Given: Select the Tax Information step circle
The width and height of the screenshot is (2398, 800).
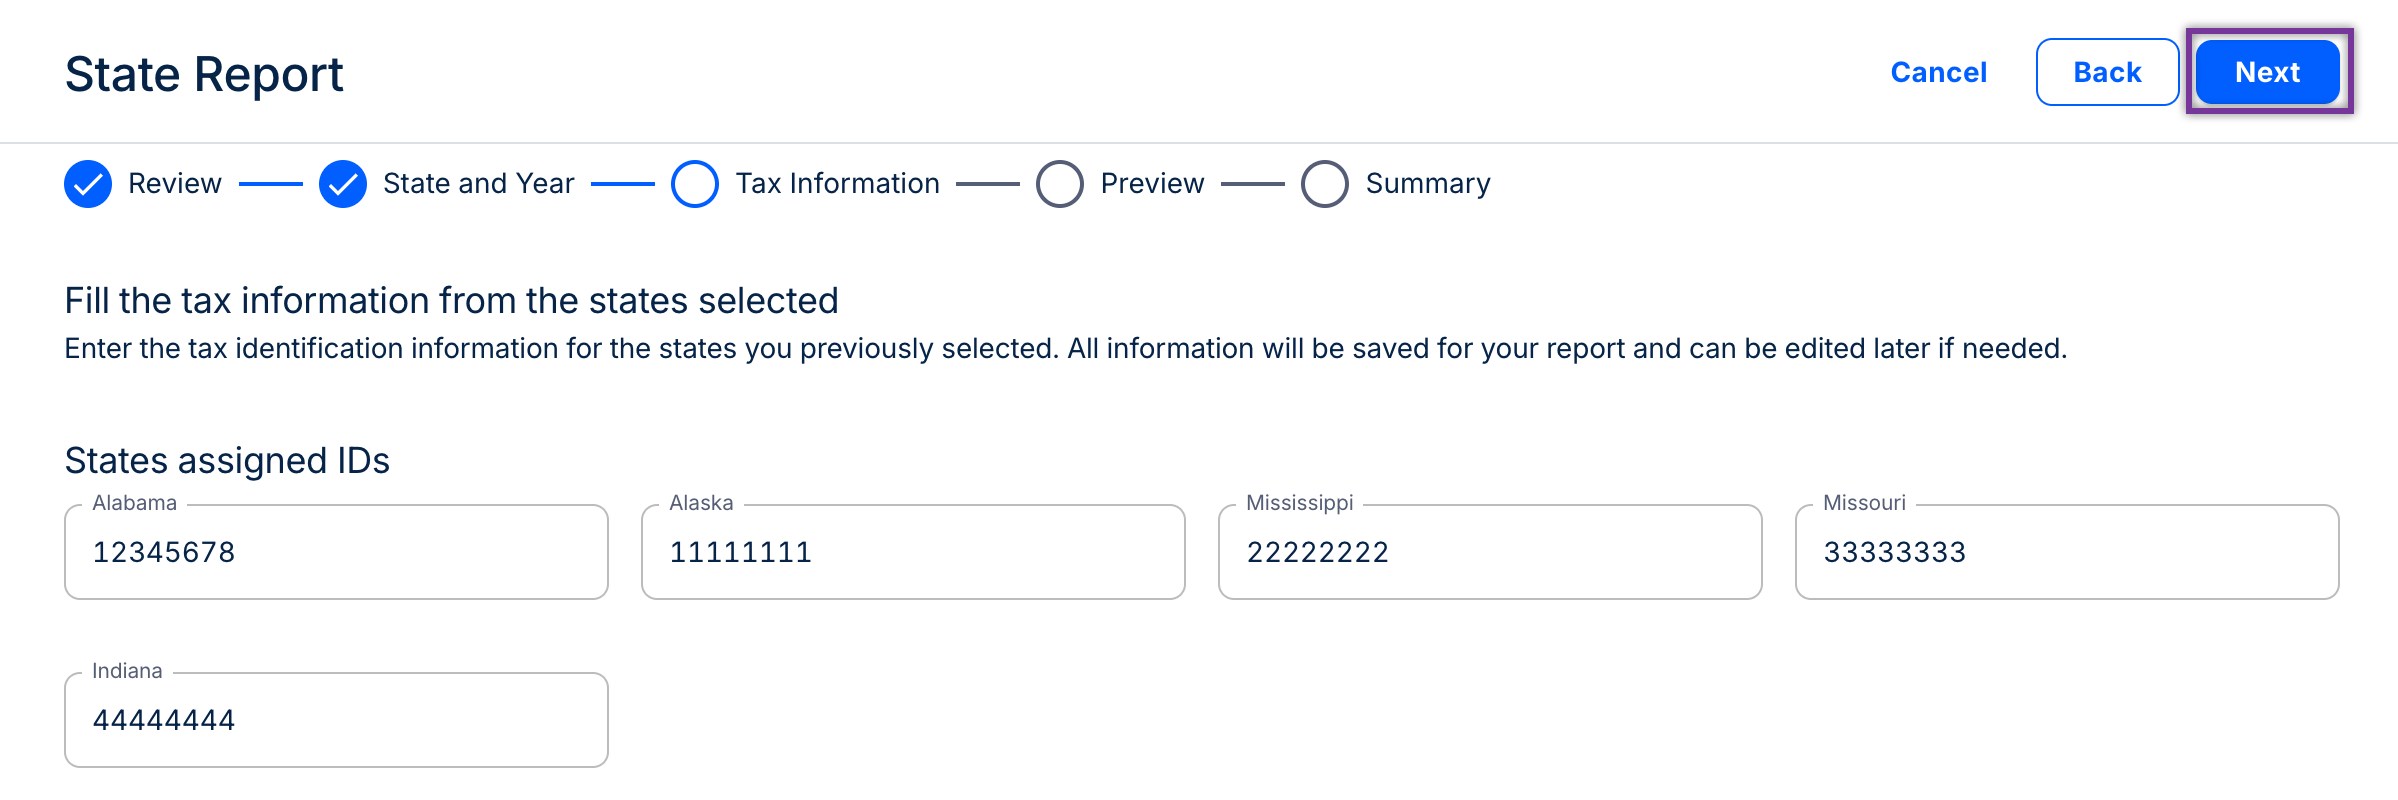Looking at the screenshot, I should (695, 184).
